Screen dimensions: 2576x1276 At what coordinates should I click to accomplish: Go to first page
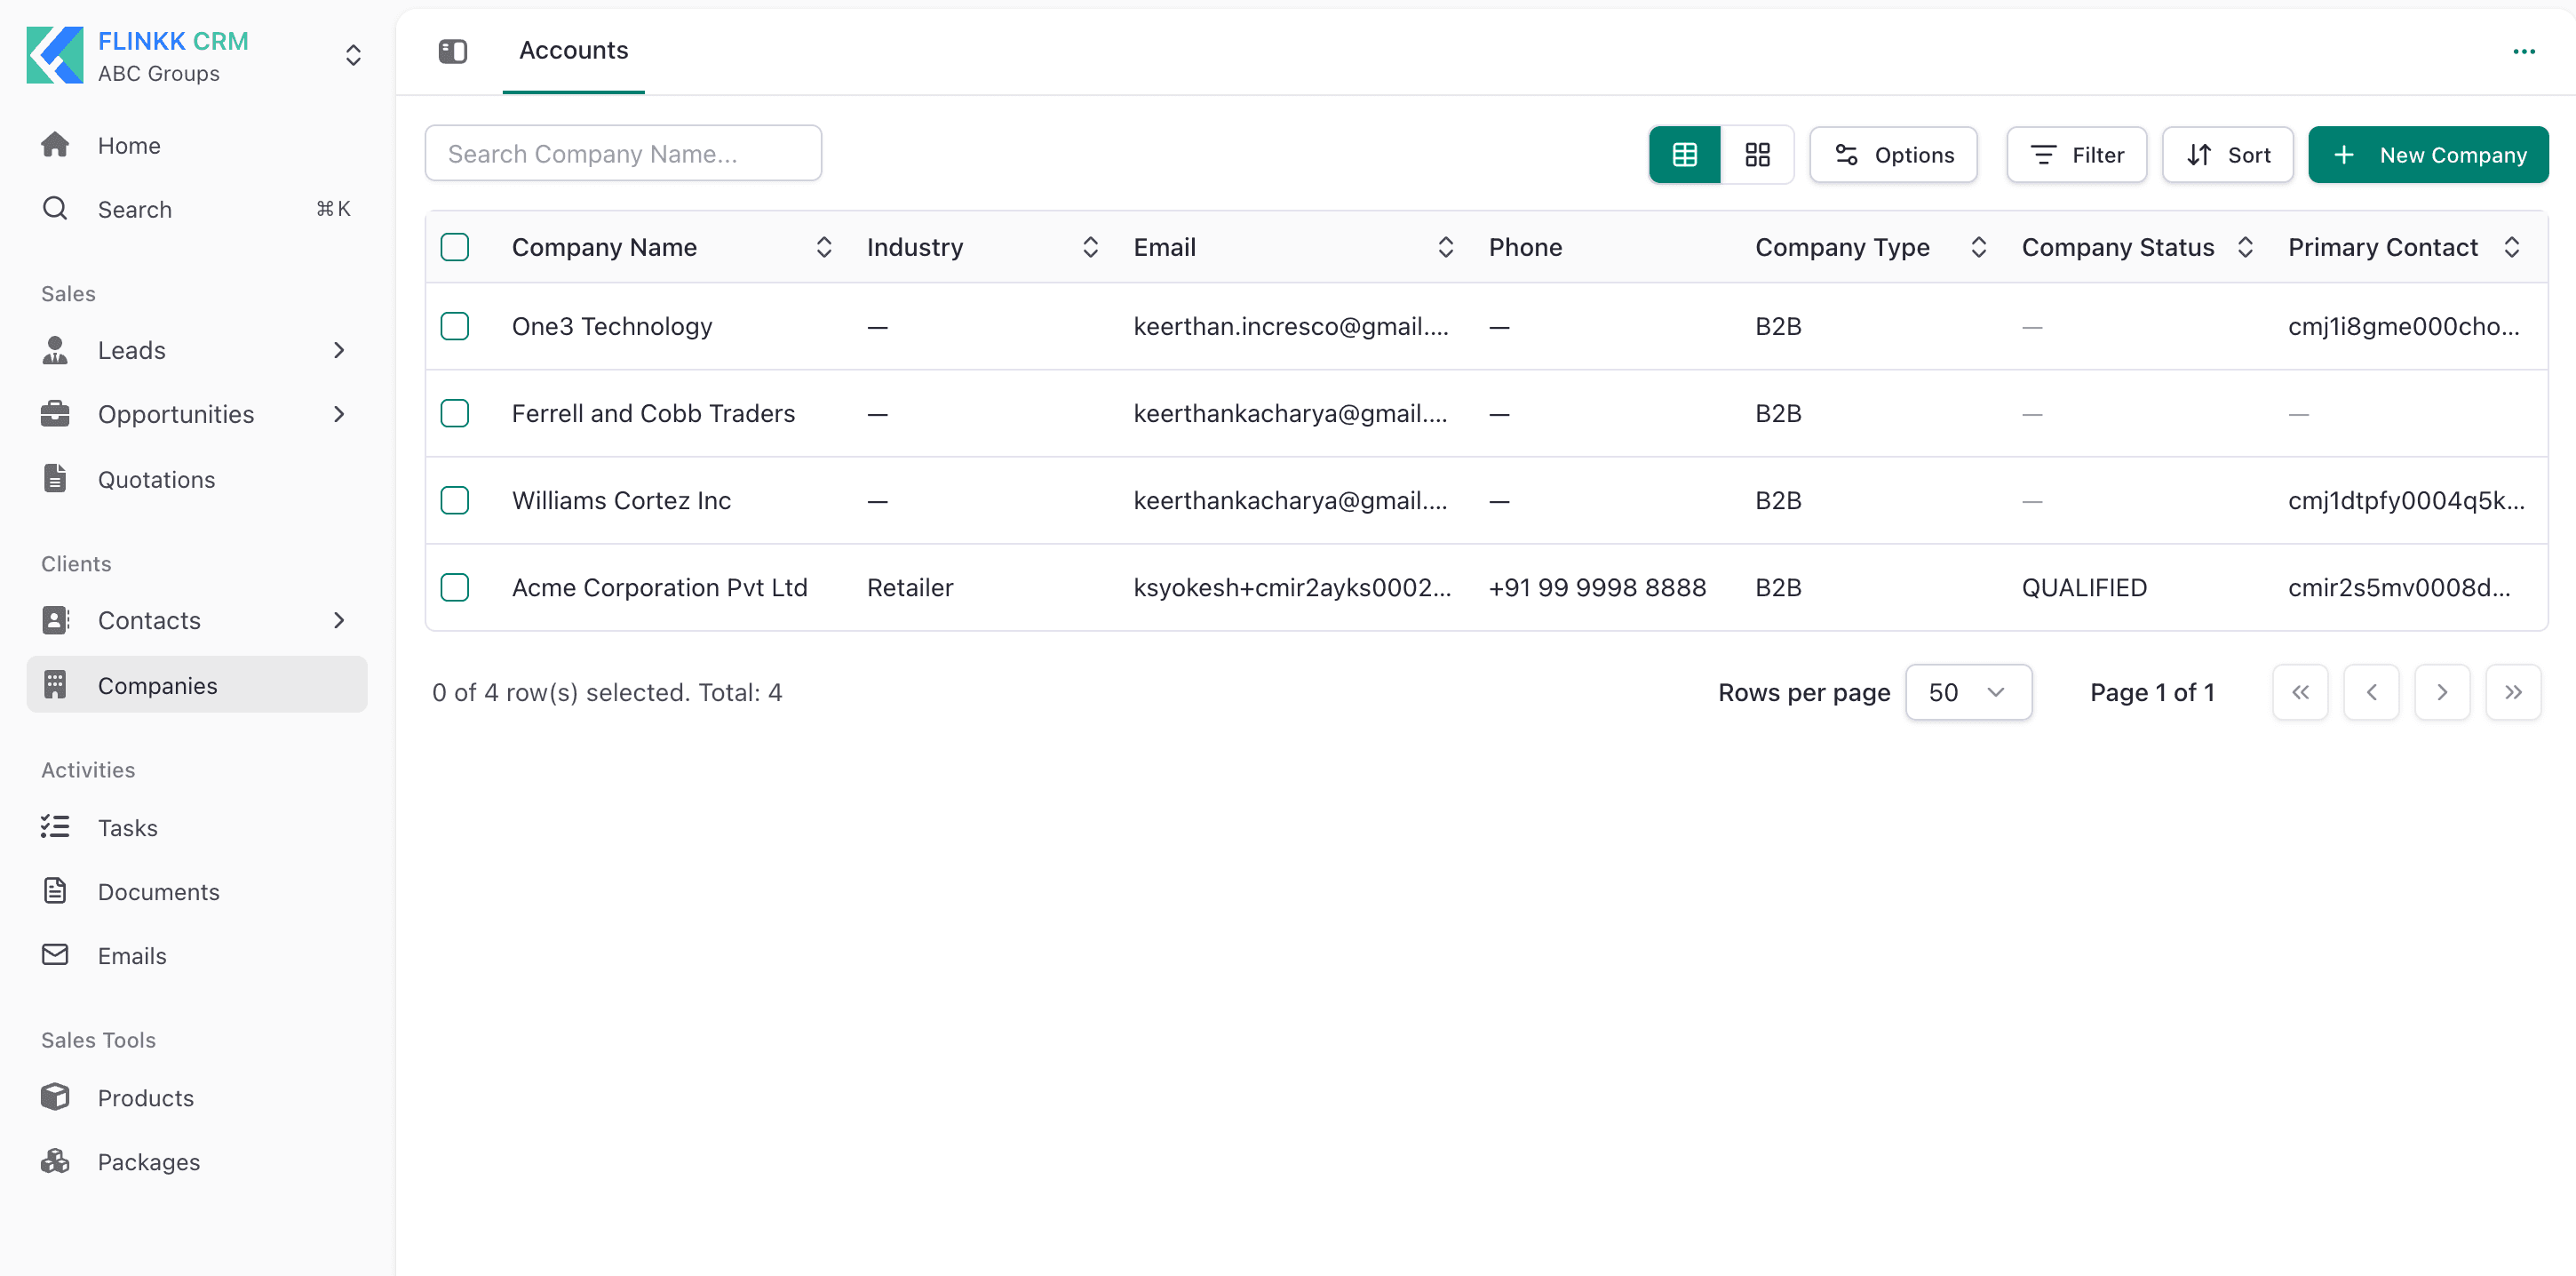[x=2300, y=692]
